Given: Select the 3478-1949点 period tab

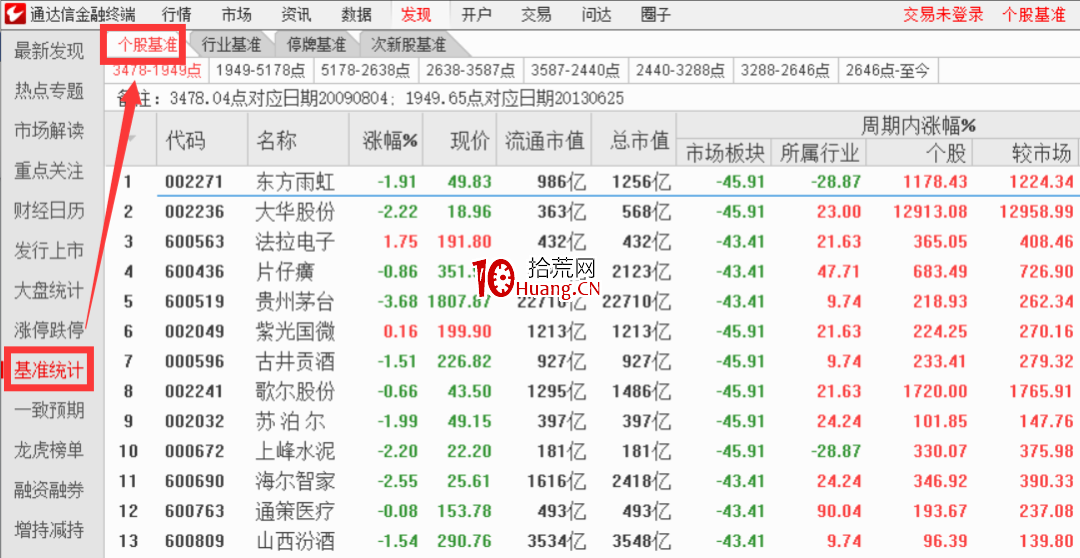Looking at the screenshot, I should 157,70.
